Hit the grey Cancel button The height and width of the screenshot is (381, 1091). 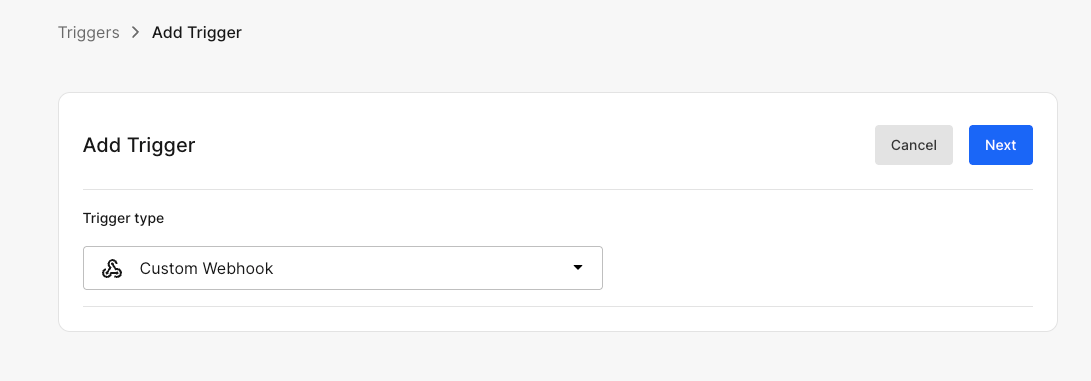pos(914,145)
